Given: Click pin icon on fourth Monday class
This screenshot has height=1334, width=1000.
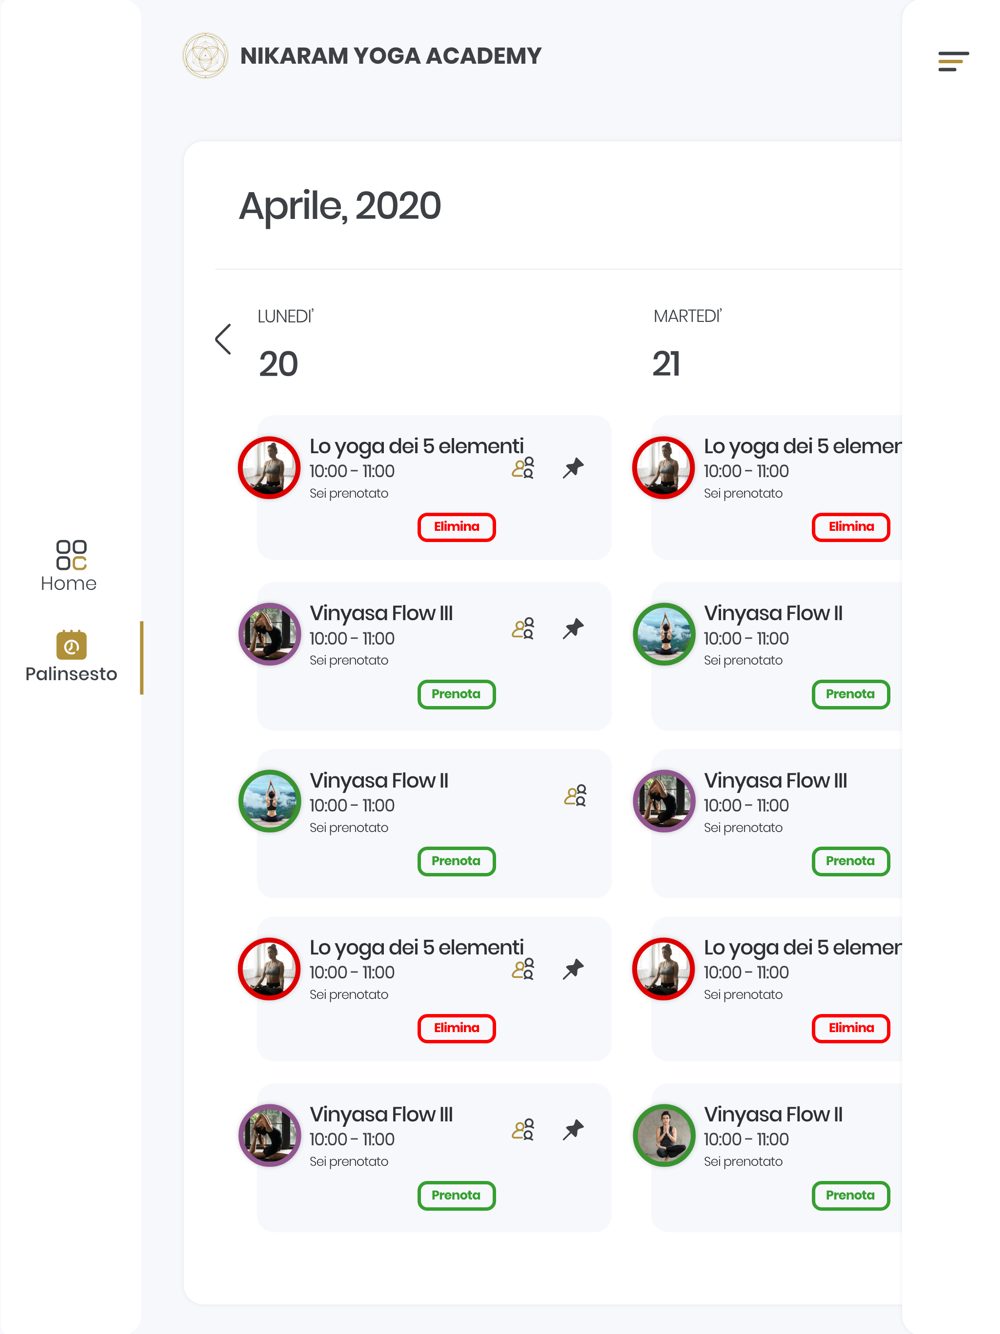Looking at the screenshot, I should tap(573, 969).
